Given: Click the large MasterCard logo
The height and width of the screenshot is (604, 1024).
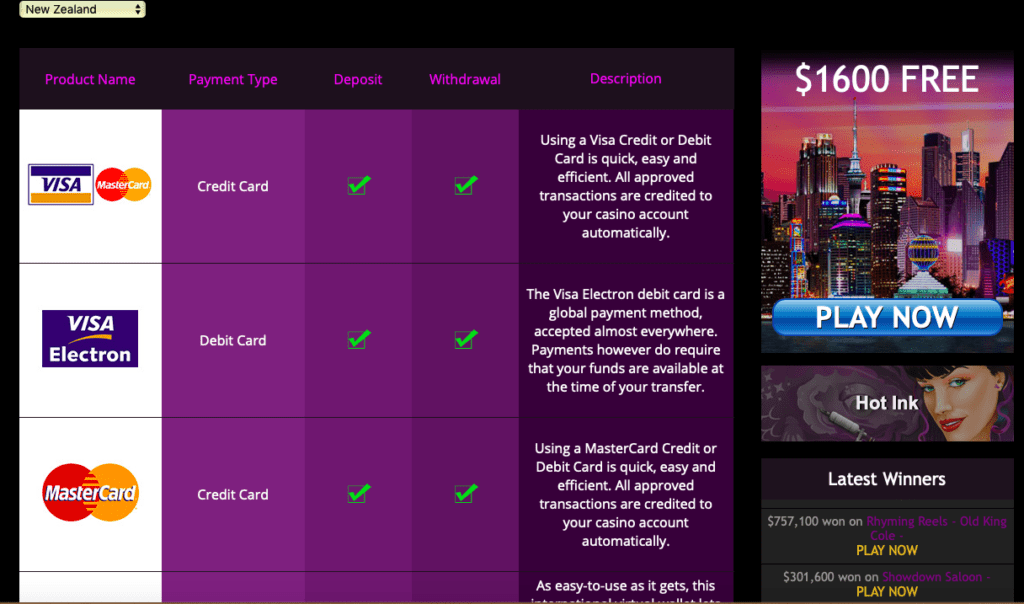Looking at the screenshot, I should pyautogui.click(x=90, y=493).
